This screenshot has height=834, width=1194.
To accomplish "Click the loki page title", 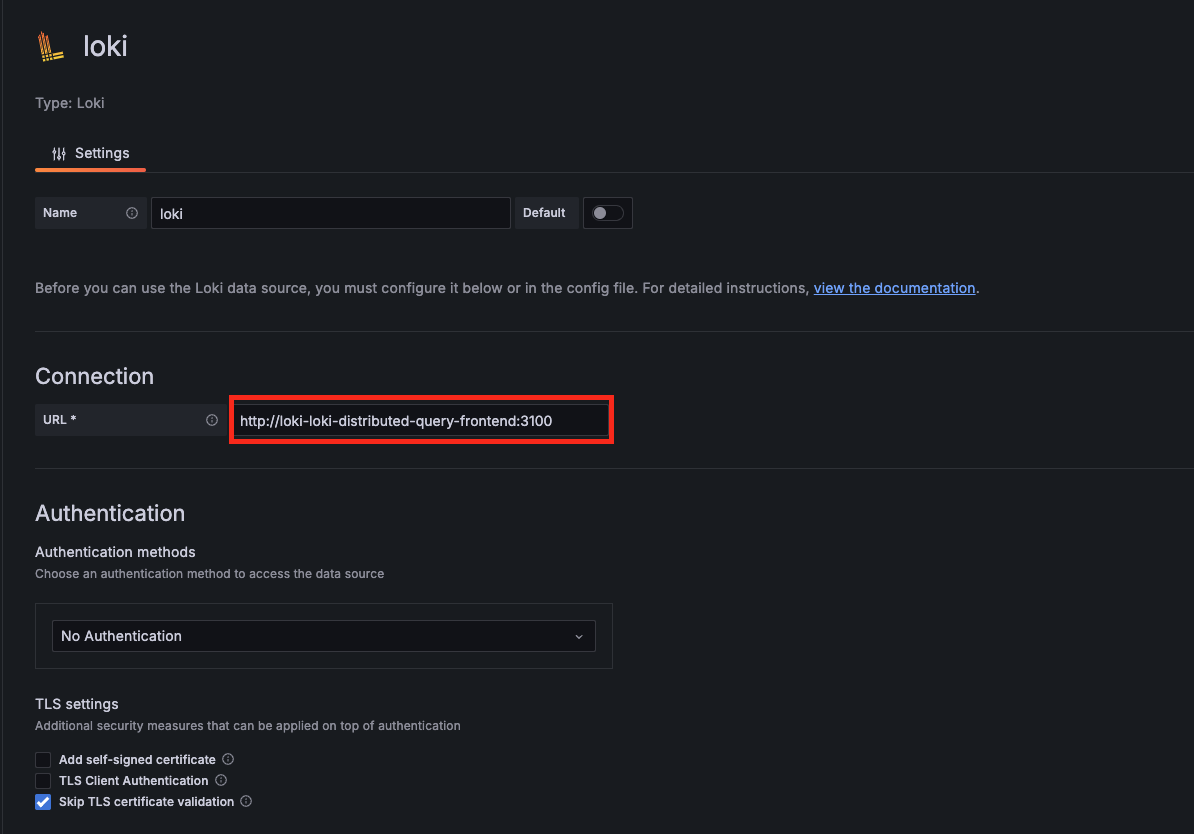I will pyautogui.click(x=105, y=46).
